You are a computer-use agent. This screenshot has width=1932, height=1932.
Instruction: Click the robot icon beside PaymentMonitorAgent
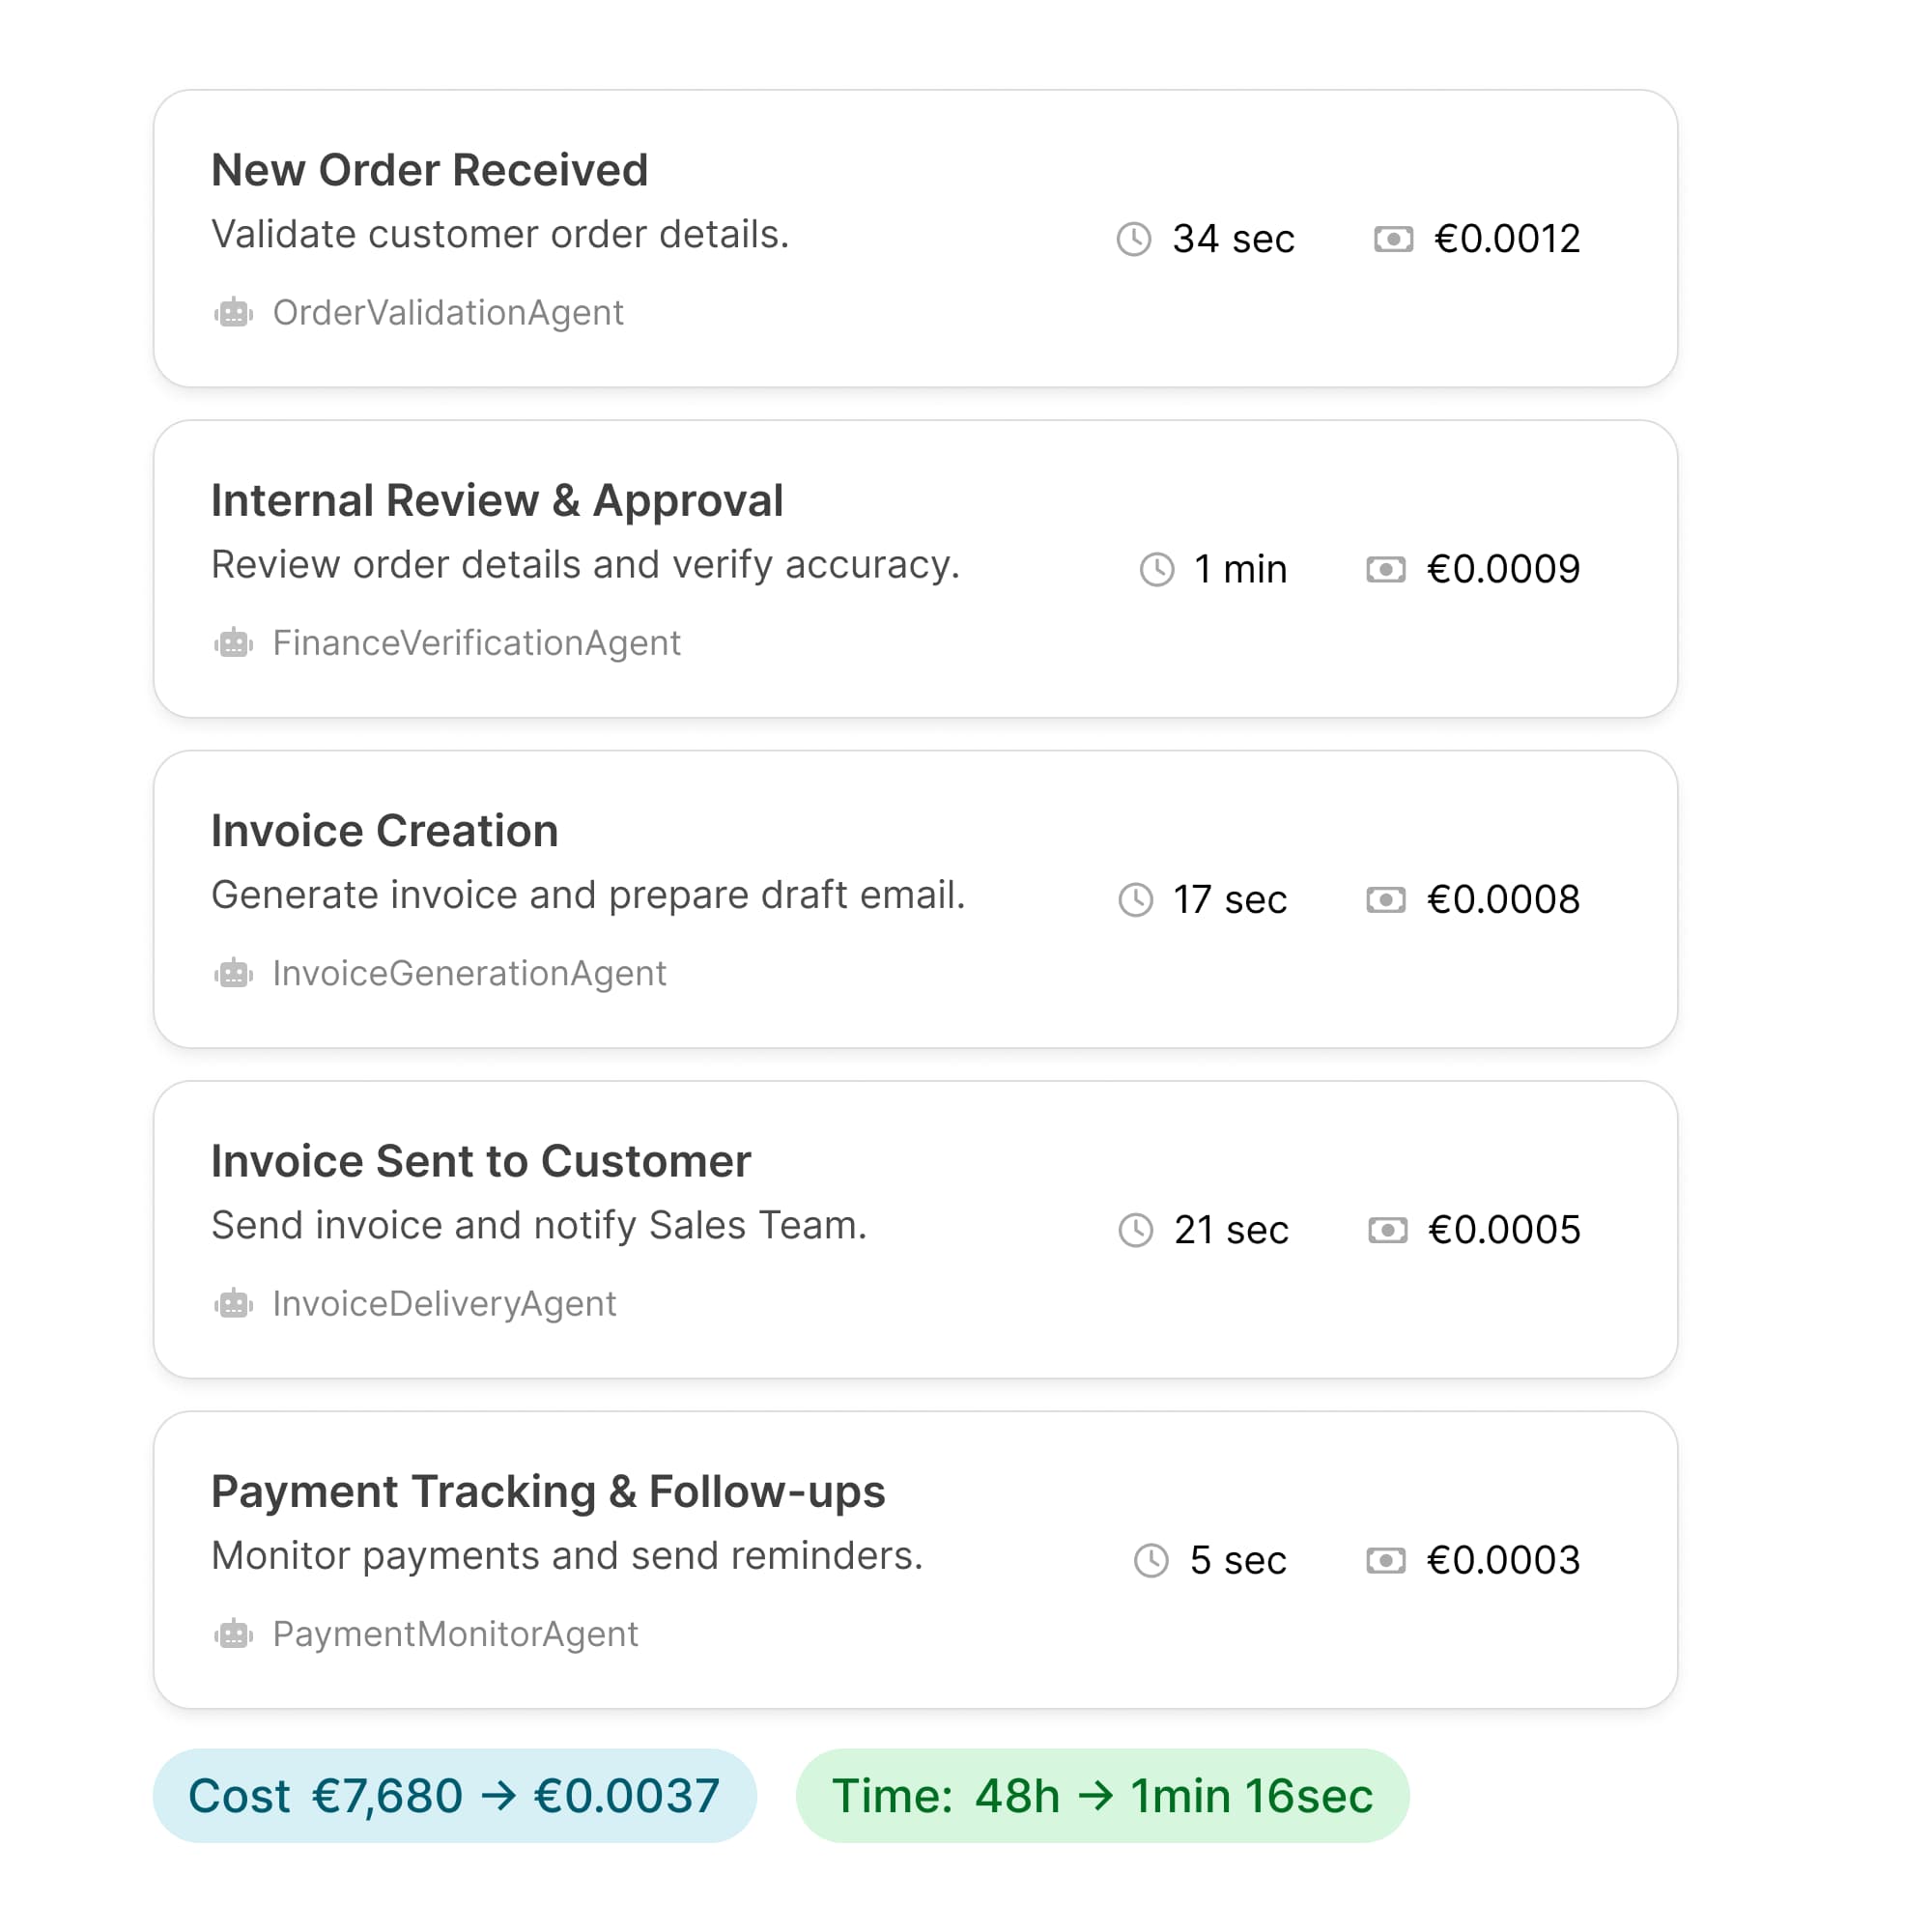point(233,1634)
